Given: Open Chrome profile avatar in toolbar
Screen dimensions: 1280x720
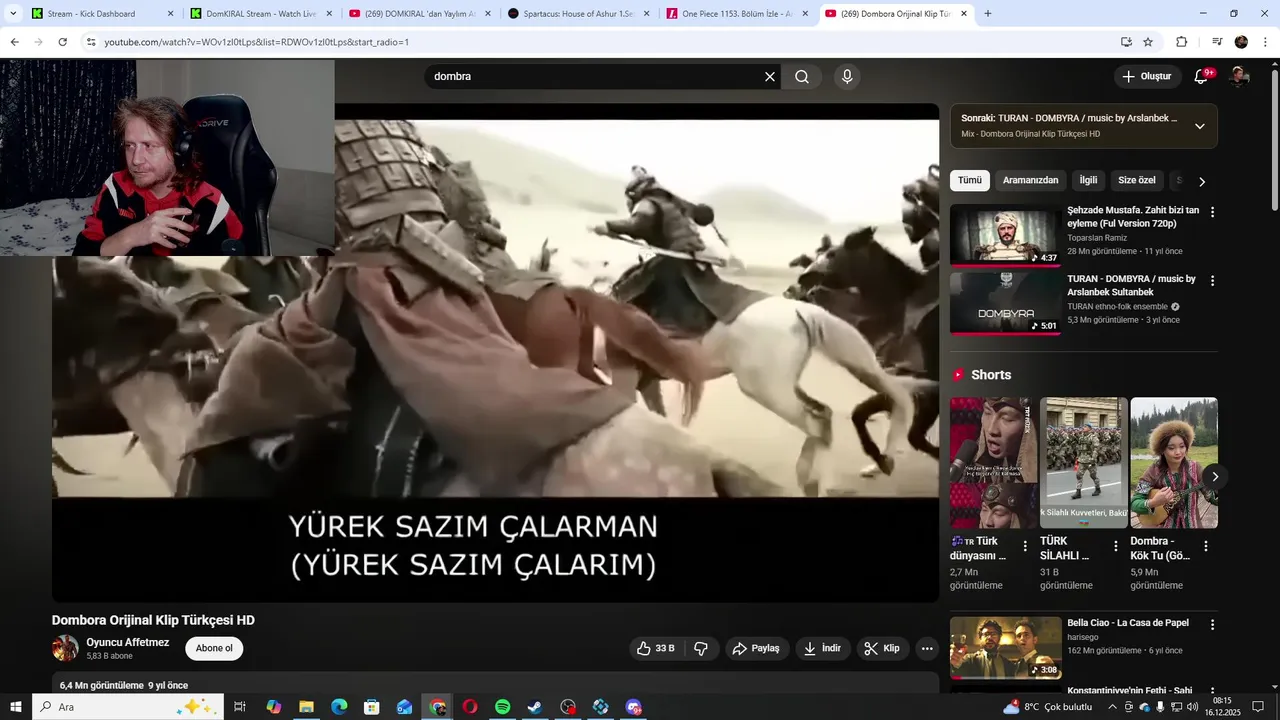Looking at the screenshot, I should [x=1242, y=42].
